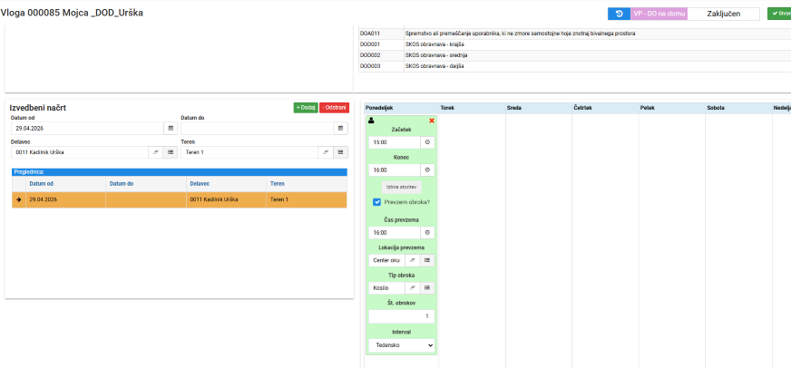The width and height of the screenshot is (791, 368).
Task: Open time picker for Čas prevzema
Action: (x=427, y=233)
